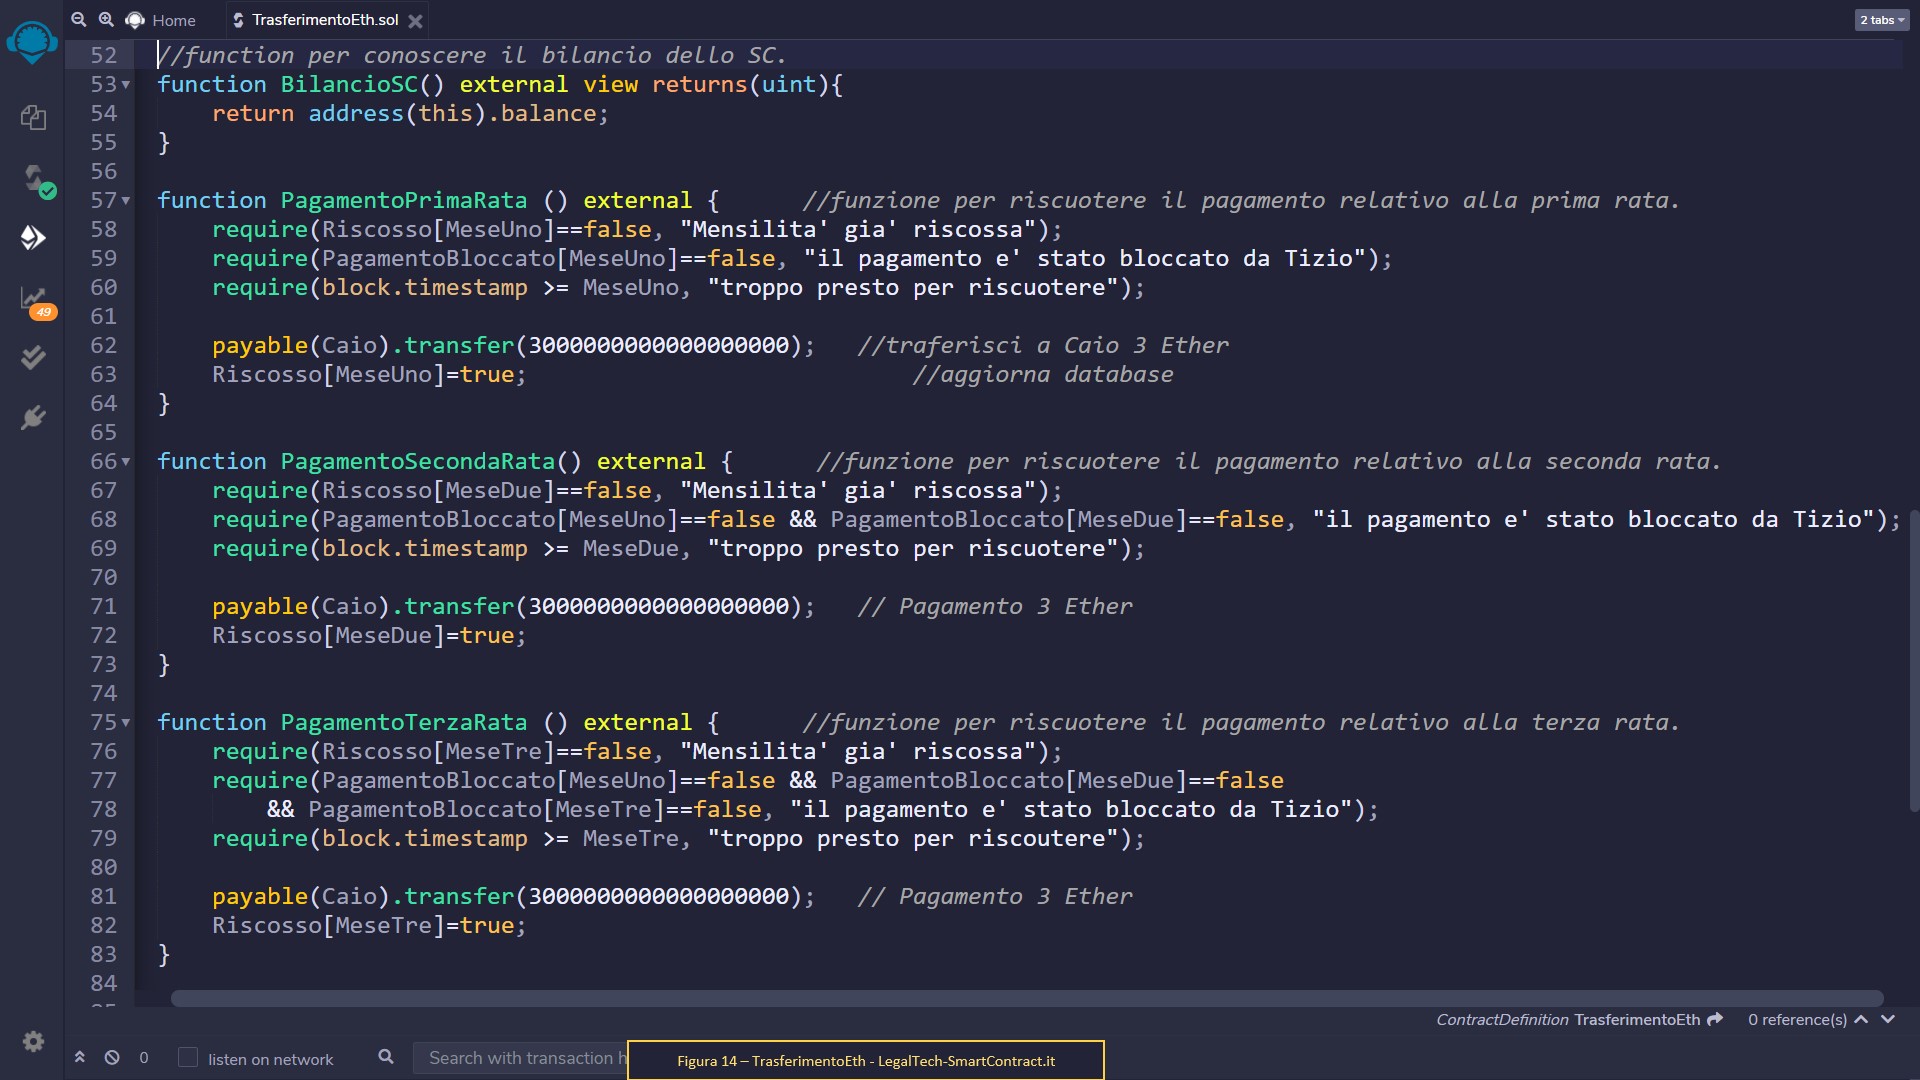
Task: Click the ContractDefinition TrasferimentoEth label
Action: [1568, 1019]
